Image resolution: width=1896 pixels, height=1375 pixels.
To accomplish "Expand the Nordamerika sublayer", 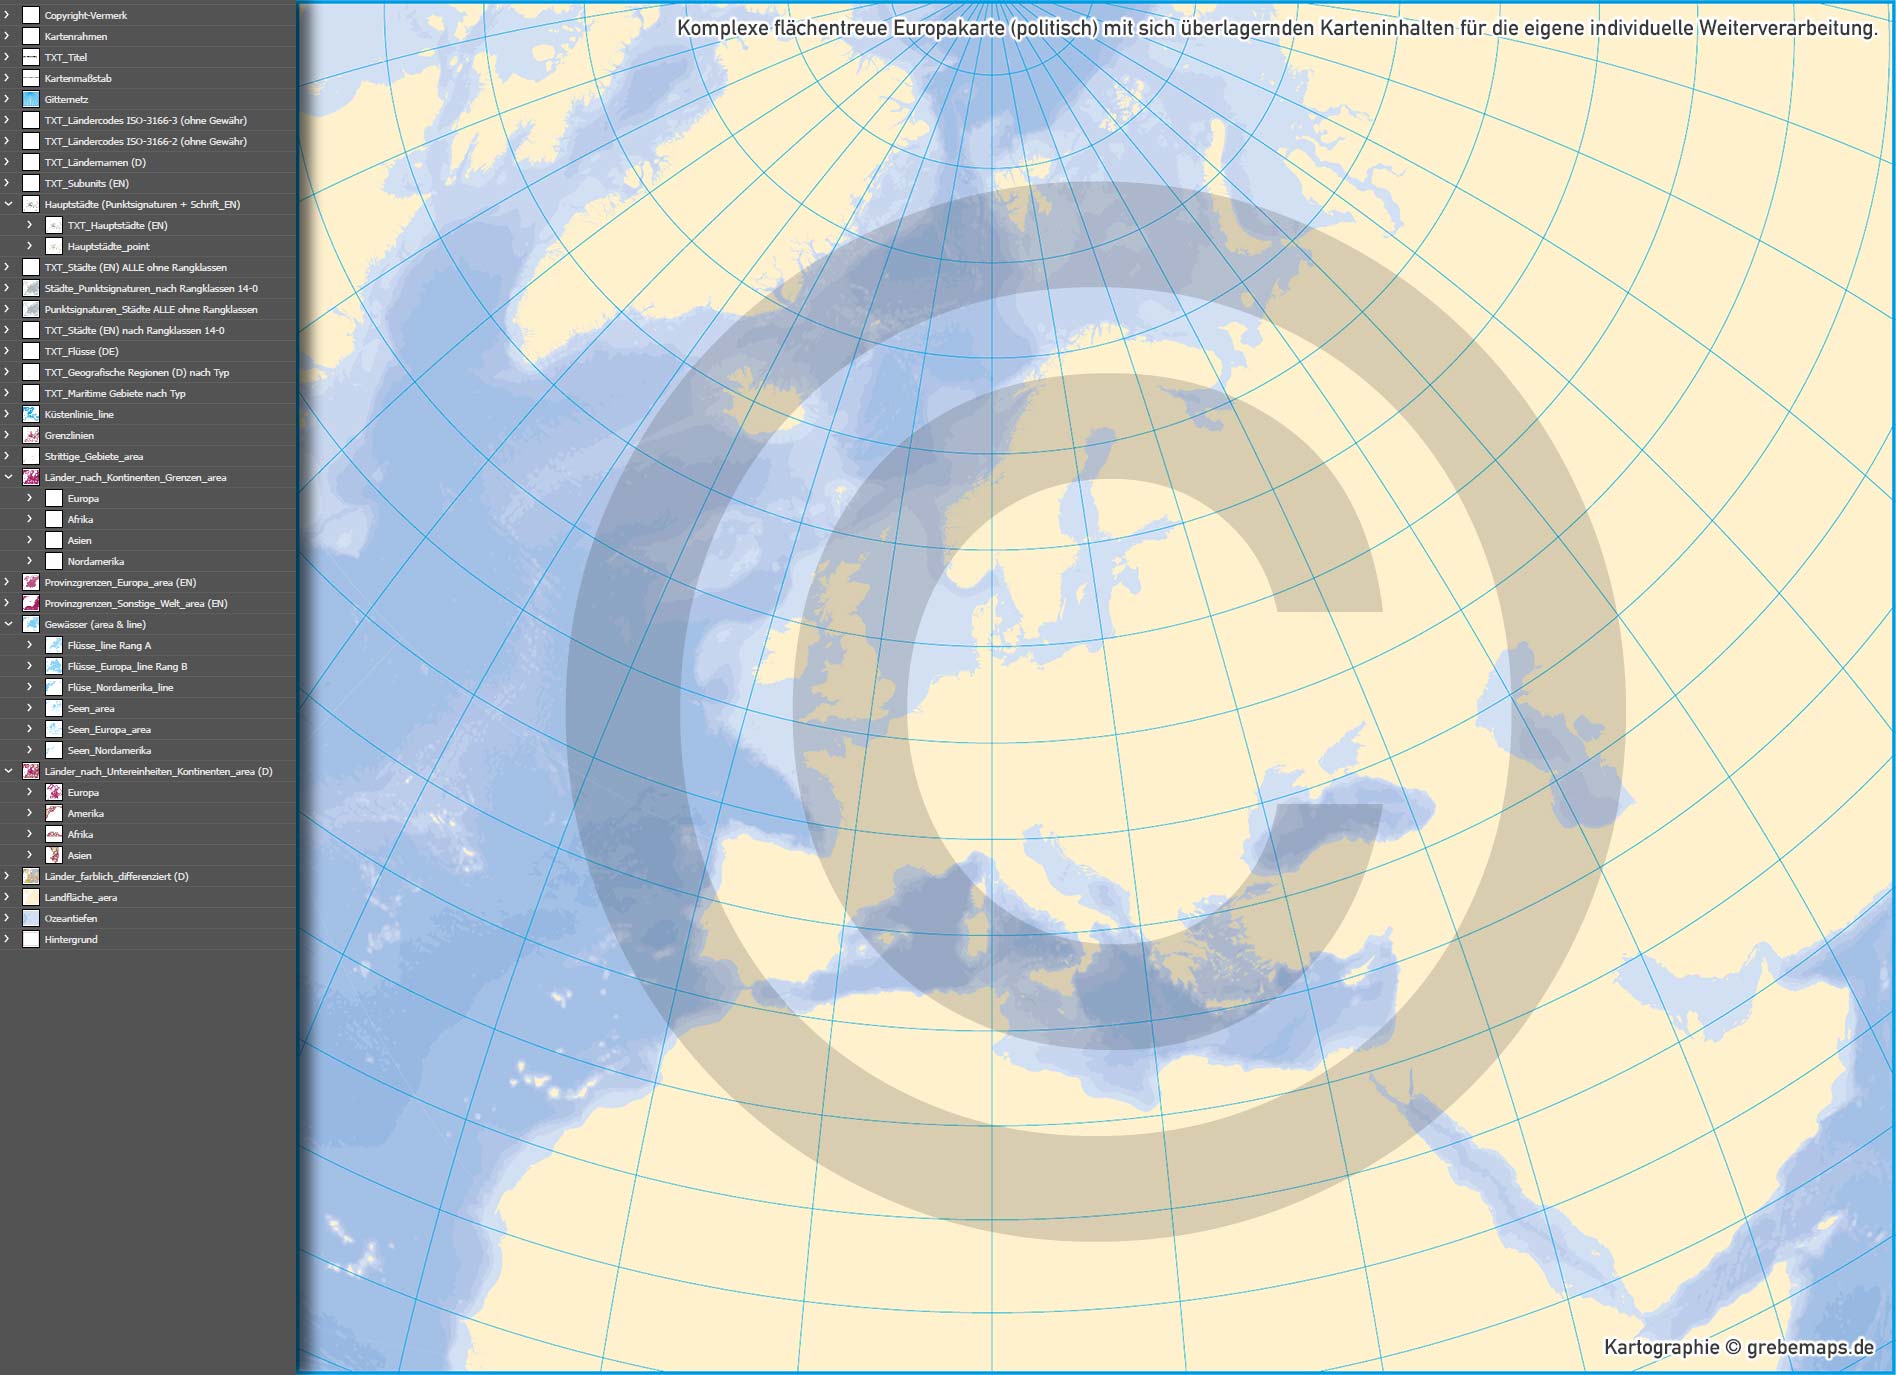I will tap(30, 561).
